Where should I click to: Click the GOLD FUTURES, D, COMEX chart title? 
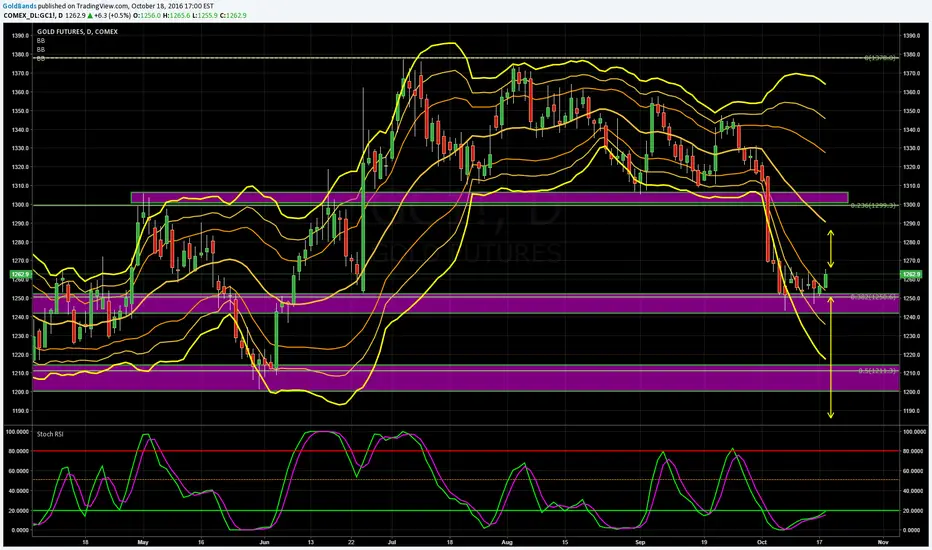click(77, 32)
